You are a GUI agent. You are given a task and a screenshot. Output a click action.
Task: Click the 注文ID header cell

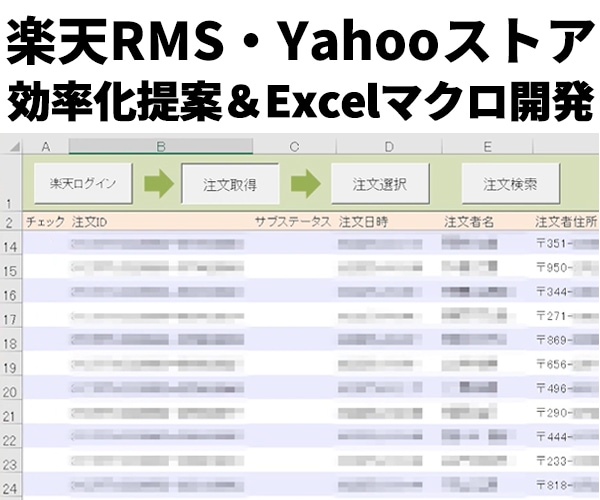tap(161, 222)
